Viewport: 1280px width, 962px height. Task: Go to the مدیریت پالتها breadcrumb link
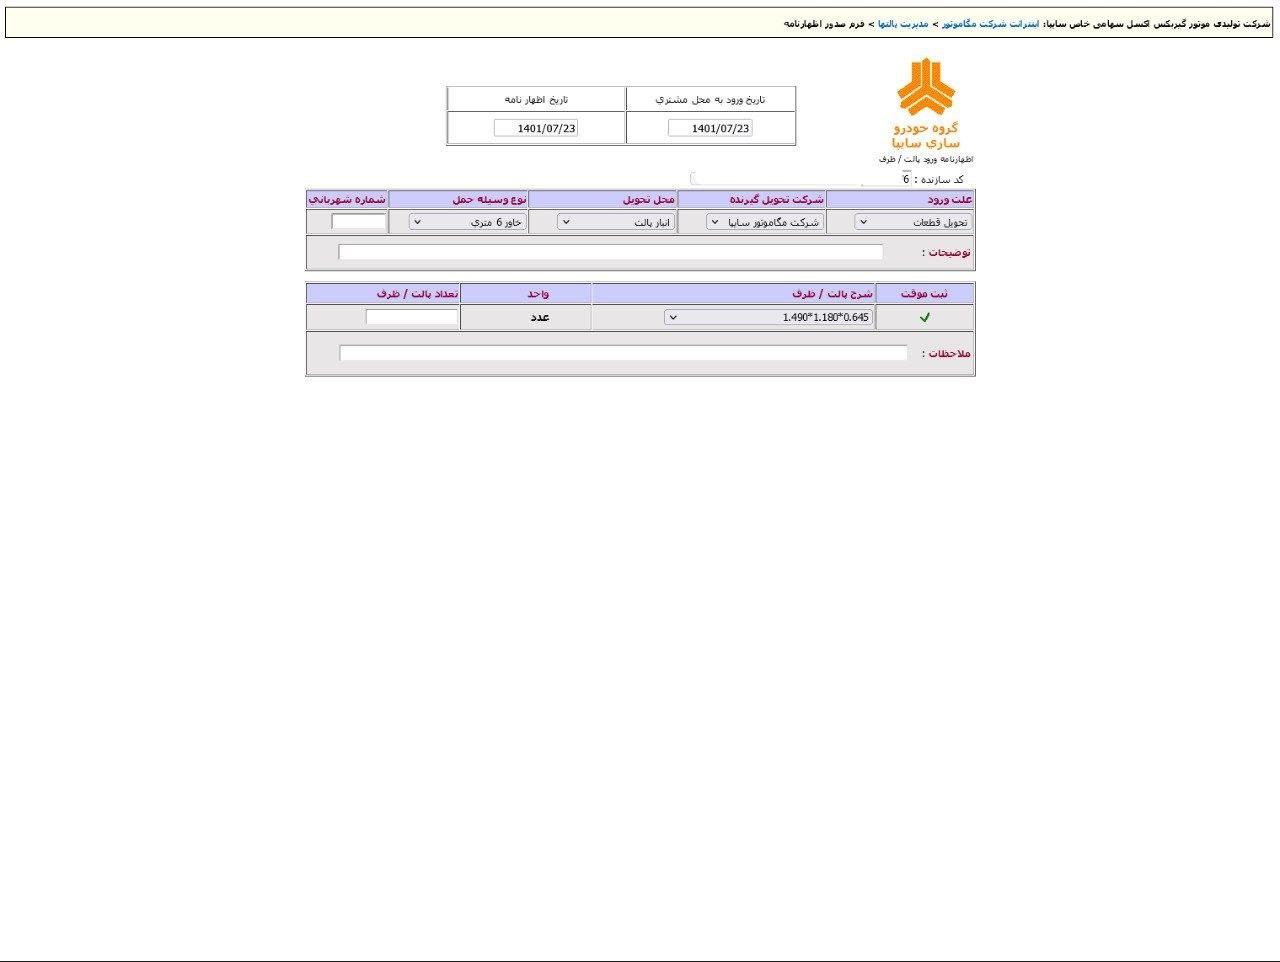click(903, 23)
